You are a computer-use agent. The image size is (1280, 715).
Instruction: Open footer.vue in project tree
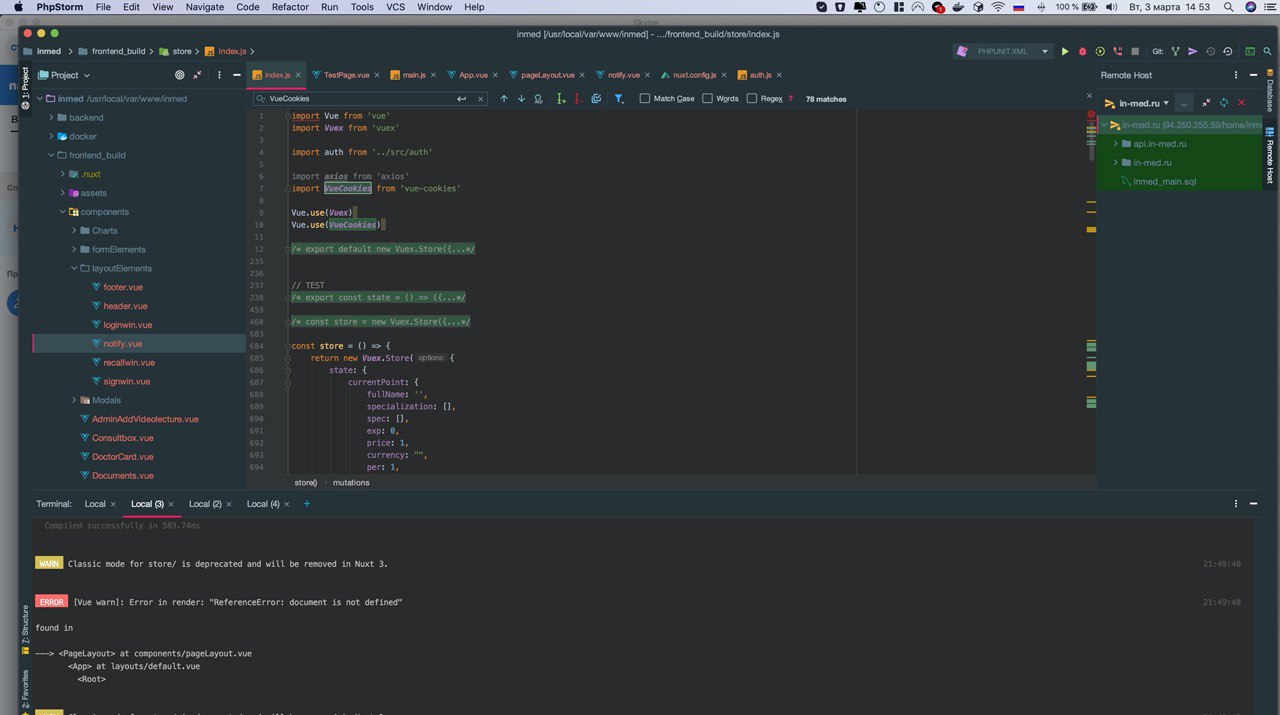click(123, 287)
